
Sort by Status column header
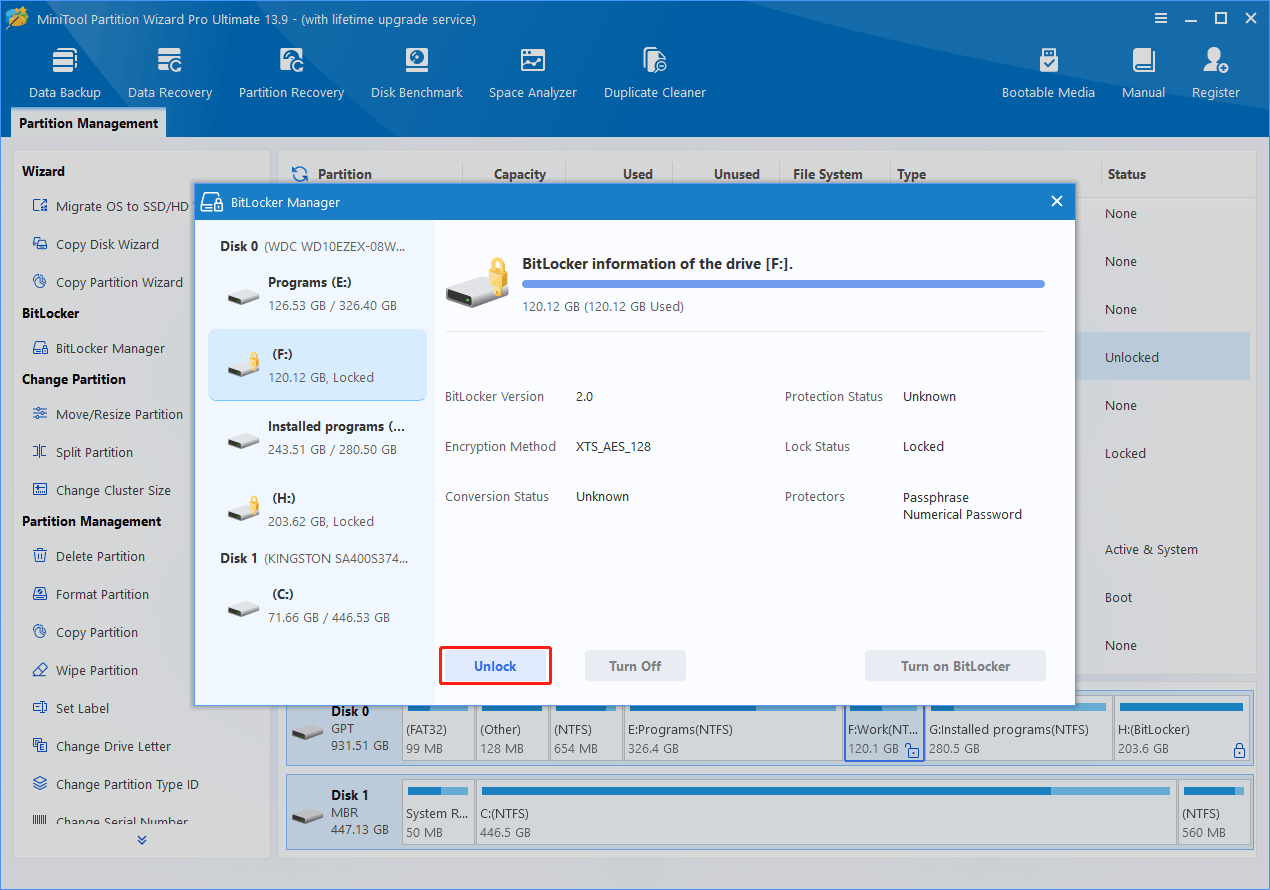(x=1126, y=174)
